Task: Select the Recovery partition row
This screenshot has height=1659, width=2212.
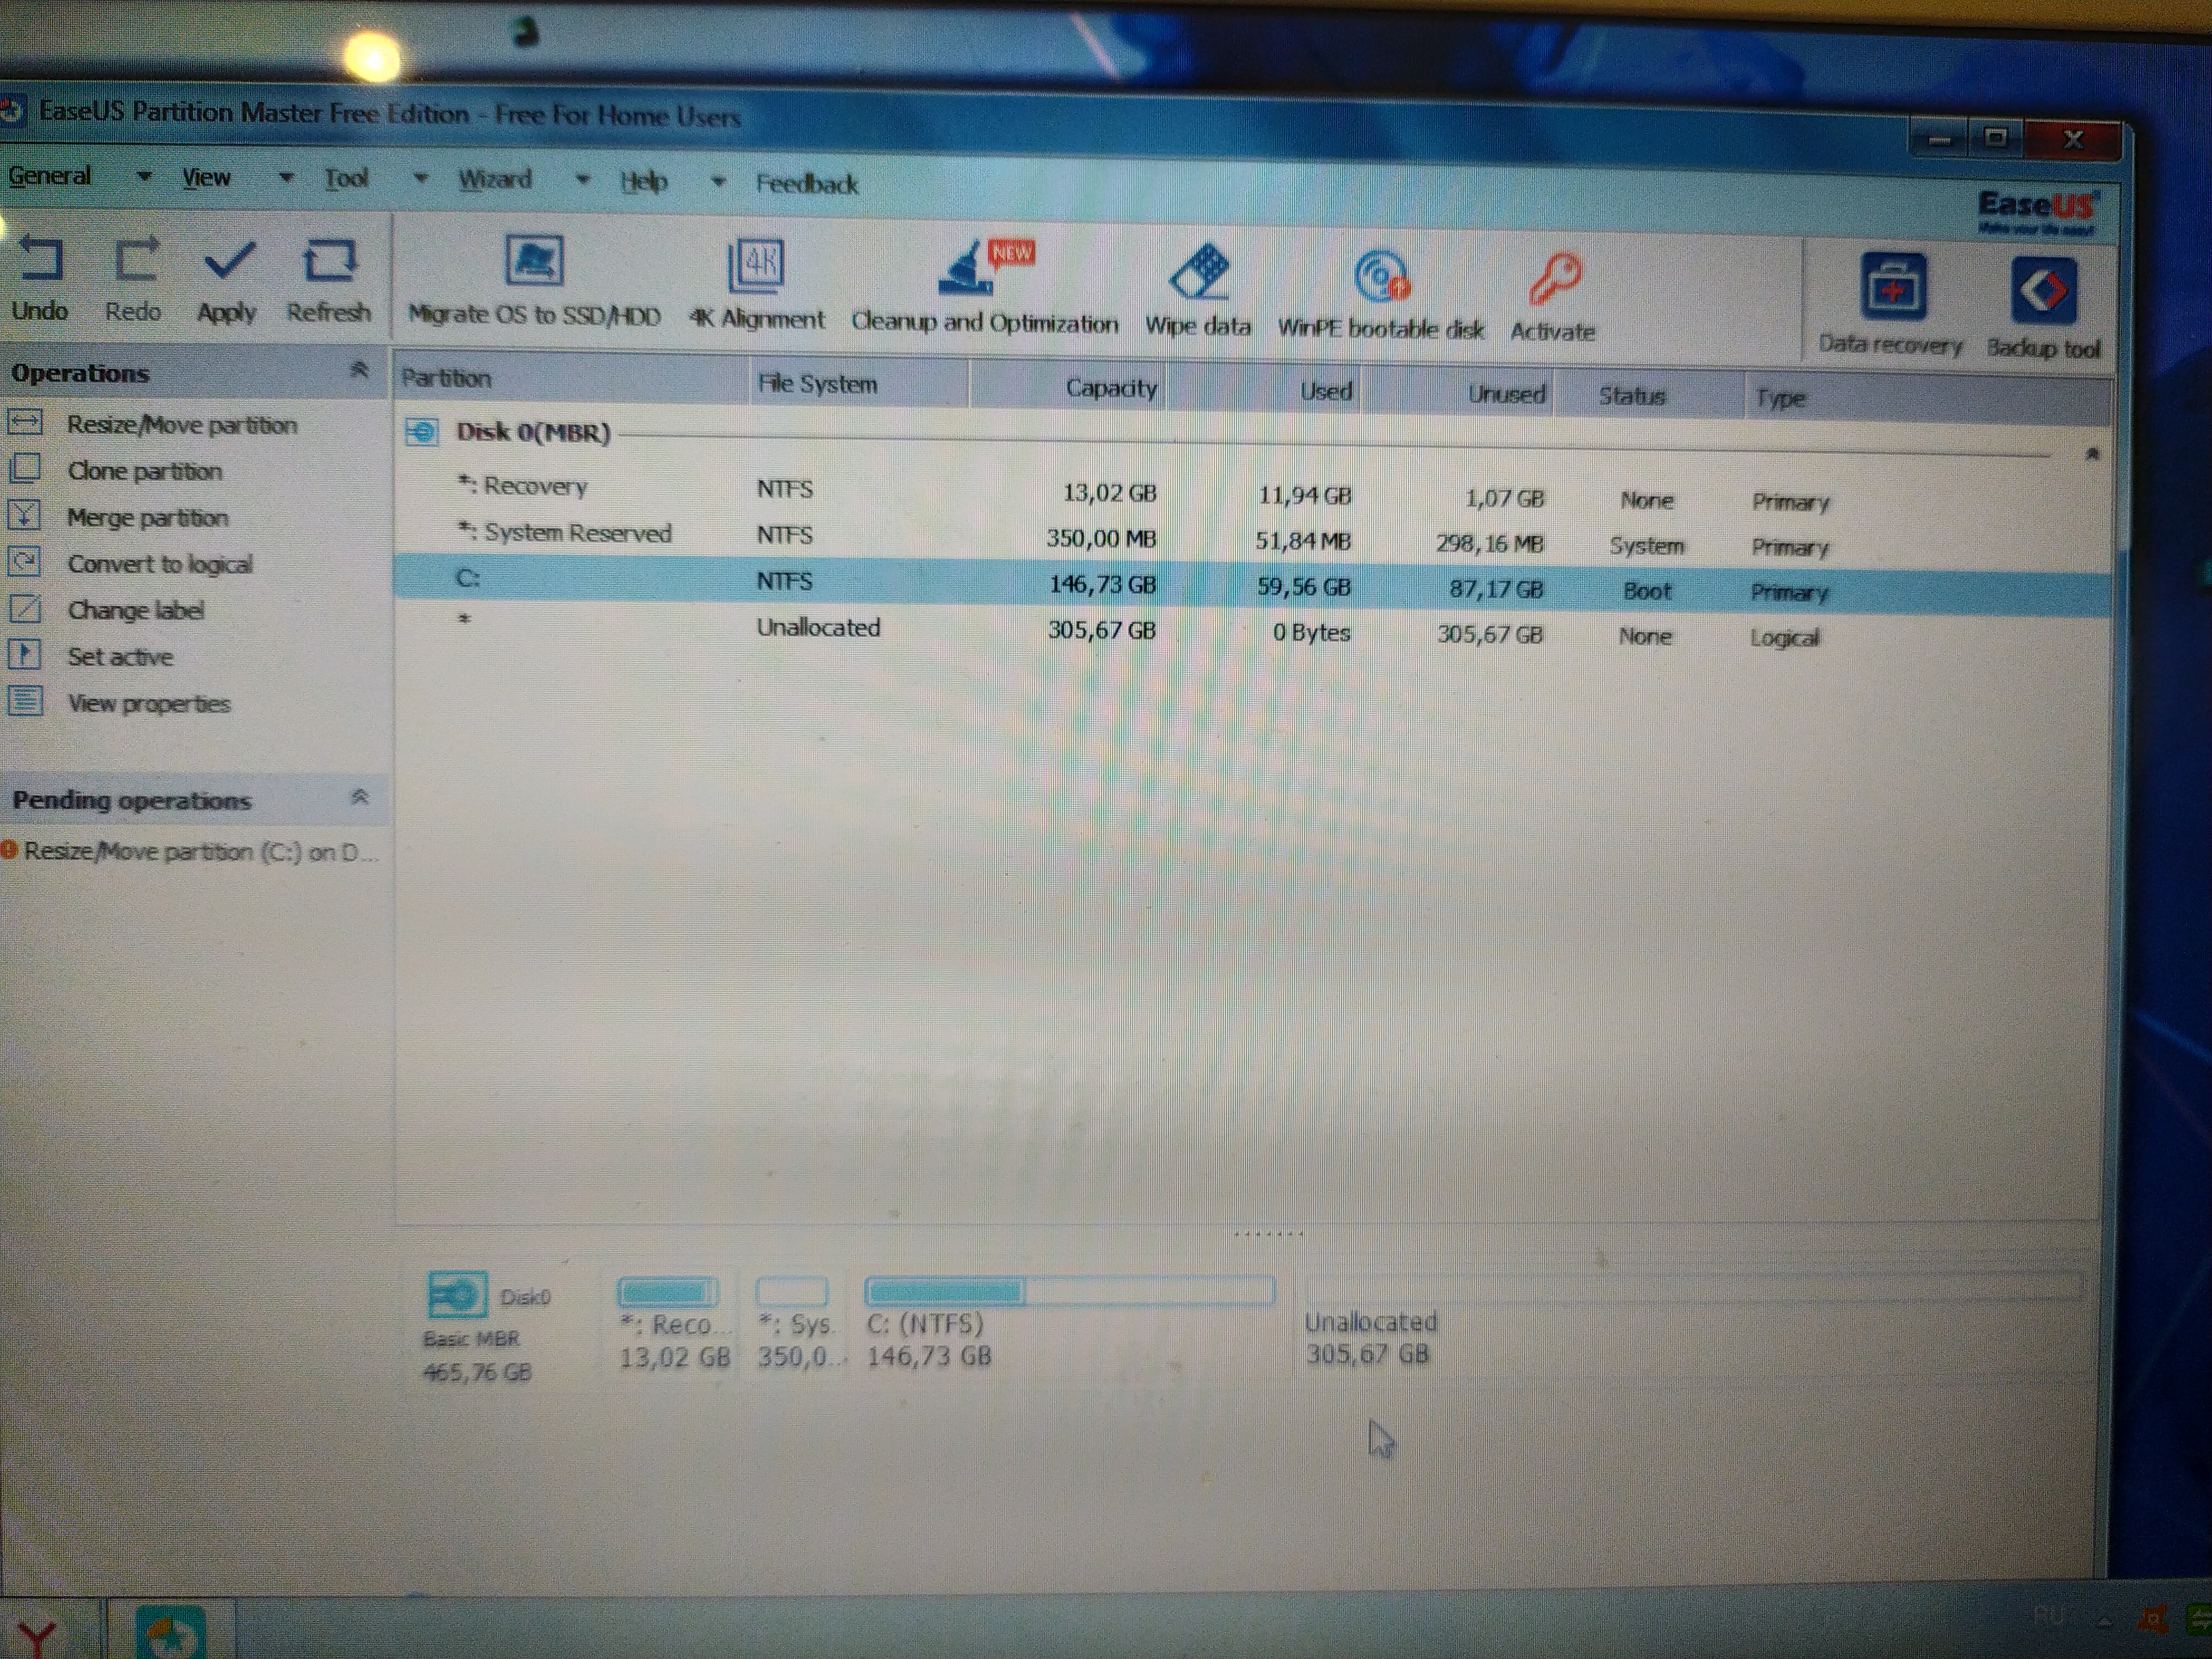Action: (x=535, y=487)
